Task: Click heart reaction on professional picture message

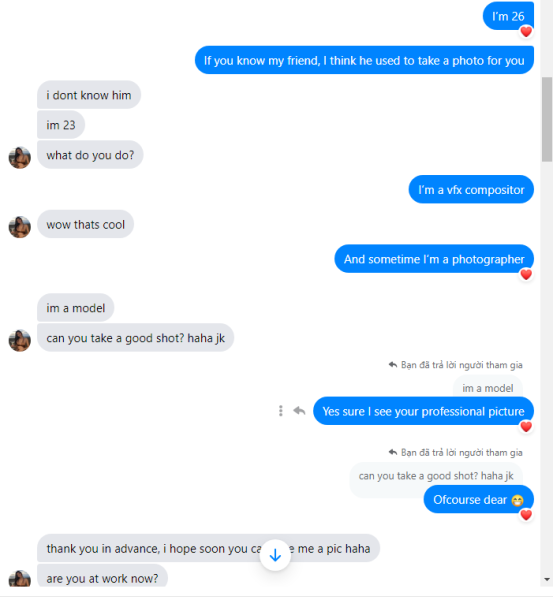Action: [526, 426]
